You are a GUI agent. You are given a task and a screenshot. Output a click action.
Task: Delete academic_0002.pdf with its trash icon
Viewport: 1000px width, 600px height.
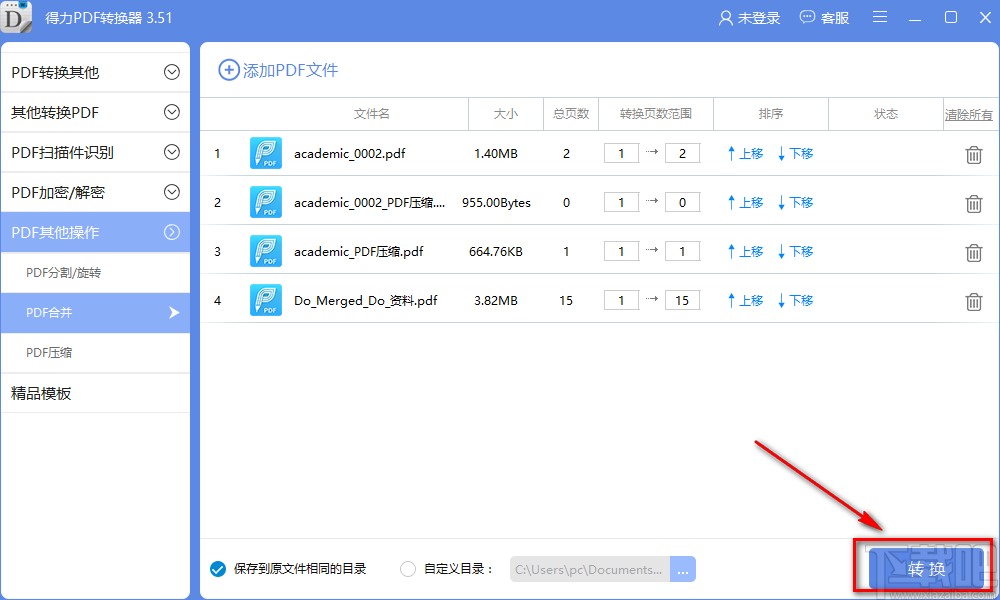(973, 154)
